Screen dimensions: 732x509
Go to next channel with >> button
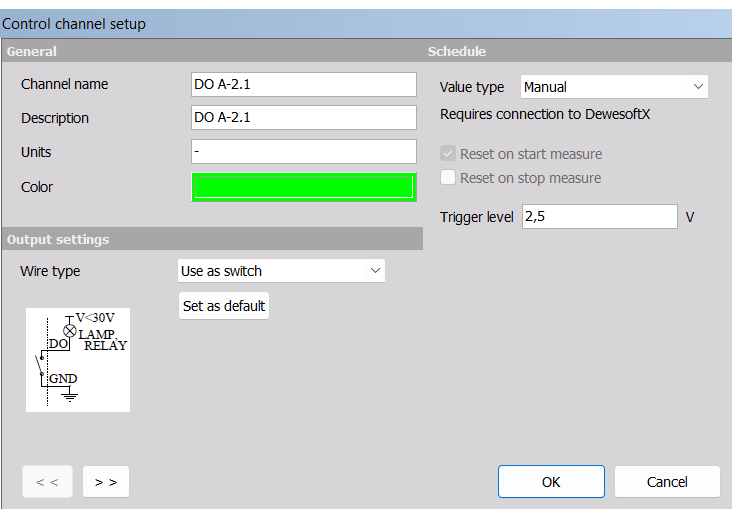[106, 482]
